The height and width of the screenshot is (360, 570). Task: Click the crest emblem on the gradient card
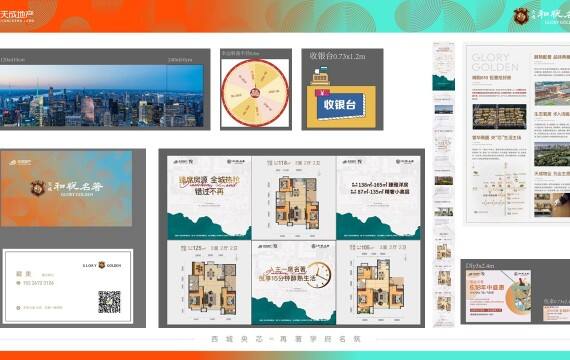point(37,188)
